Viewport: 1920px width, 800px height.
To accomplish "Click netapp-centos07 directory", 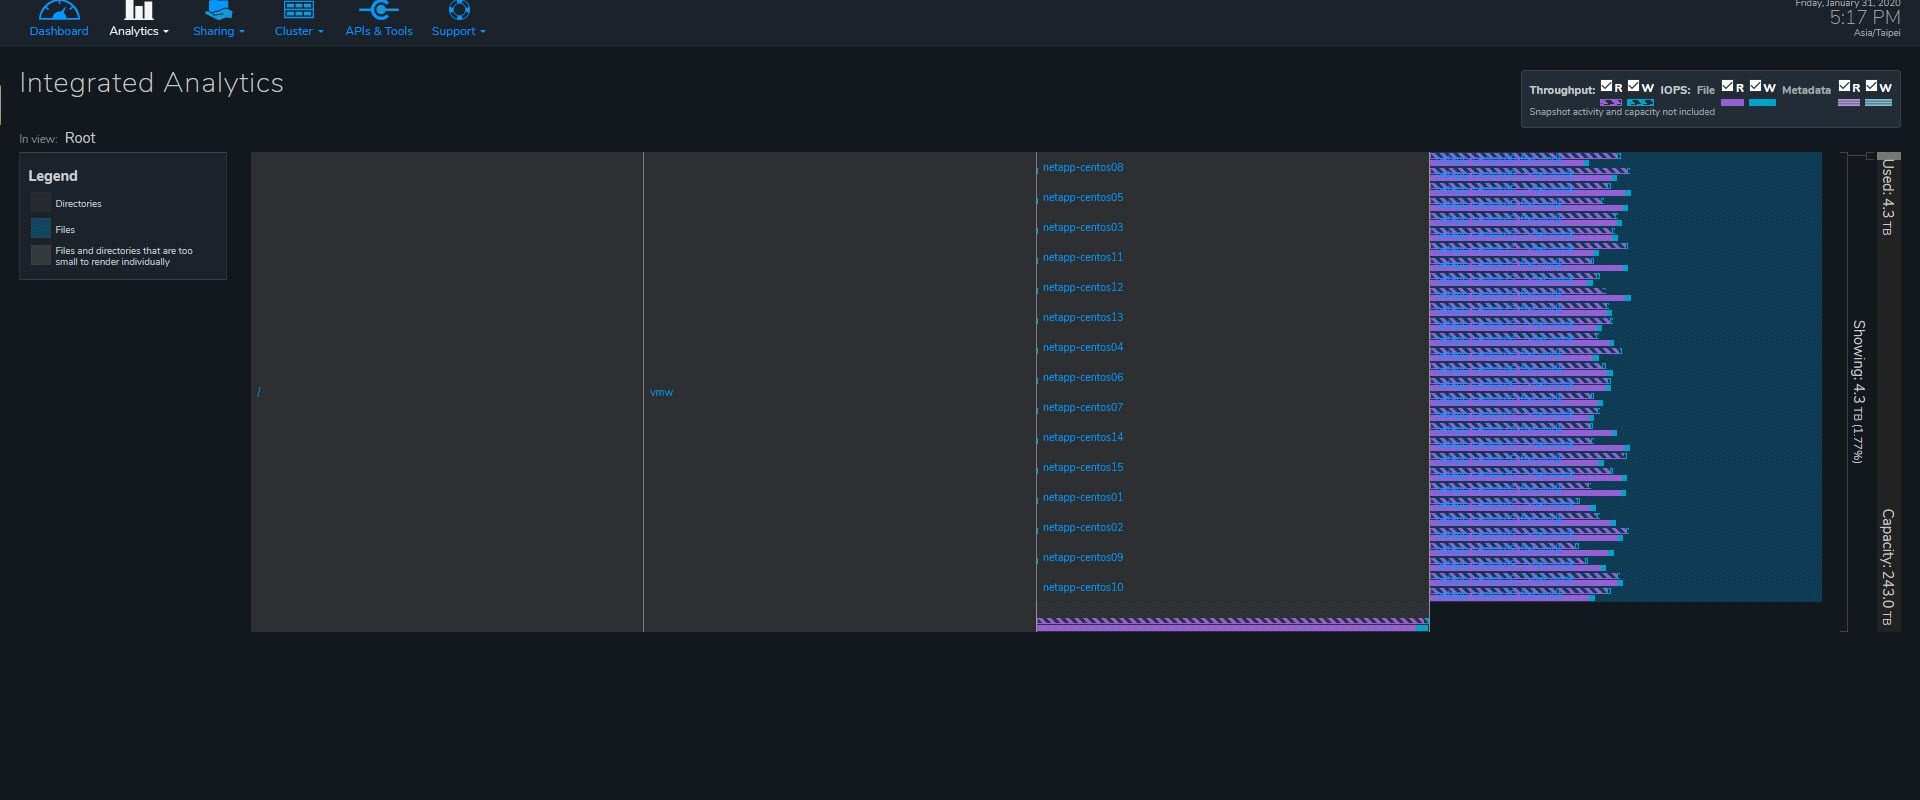I will (1083, 407).
